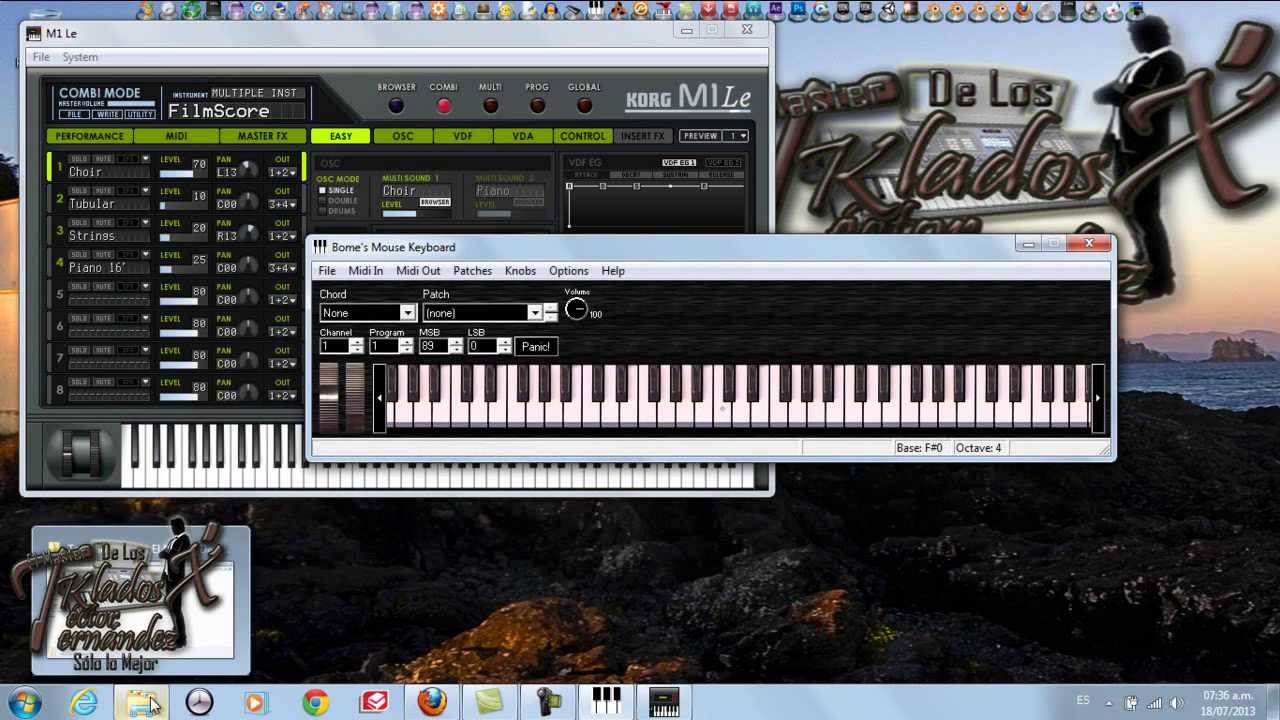Open the Patch dropdown in Bome's Mouse Keyboard
Image resolution: width=1280 pixels, height=720 pixels.
[x=535, y=313]
